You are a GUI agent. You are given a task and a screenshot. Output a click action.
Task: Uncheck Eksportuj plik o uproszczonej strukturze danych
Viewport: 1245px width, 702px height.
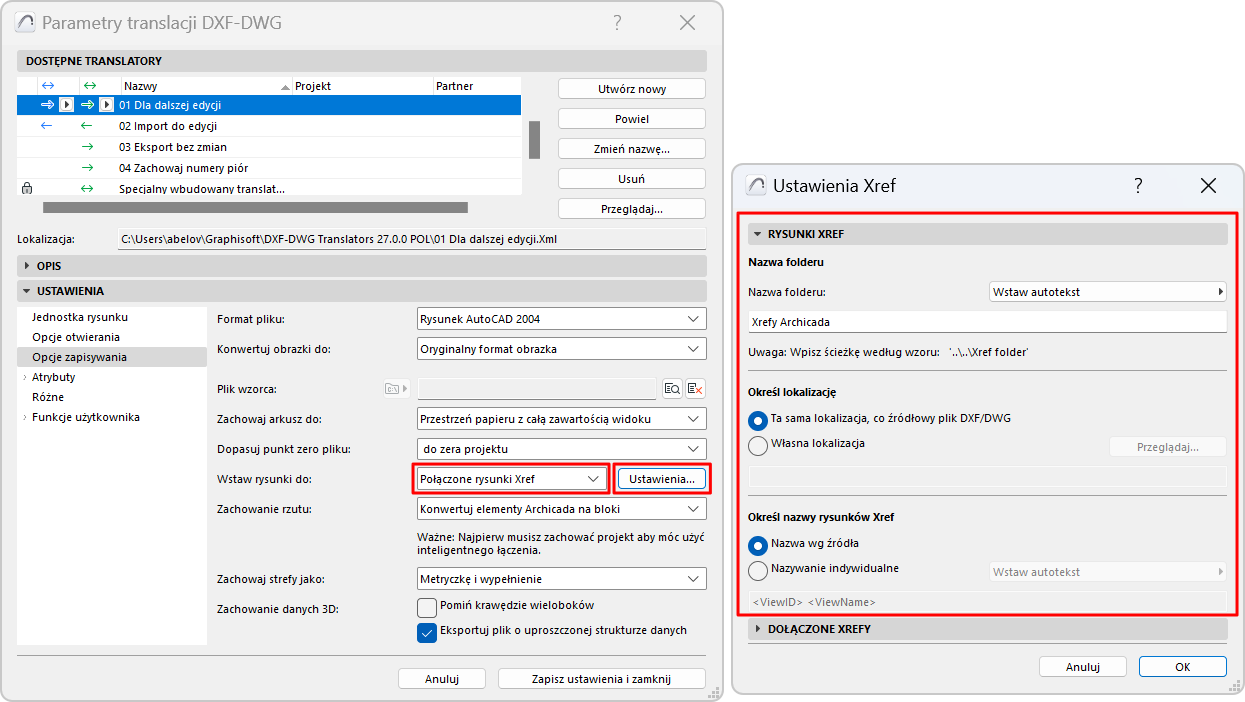pos(427,632)
